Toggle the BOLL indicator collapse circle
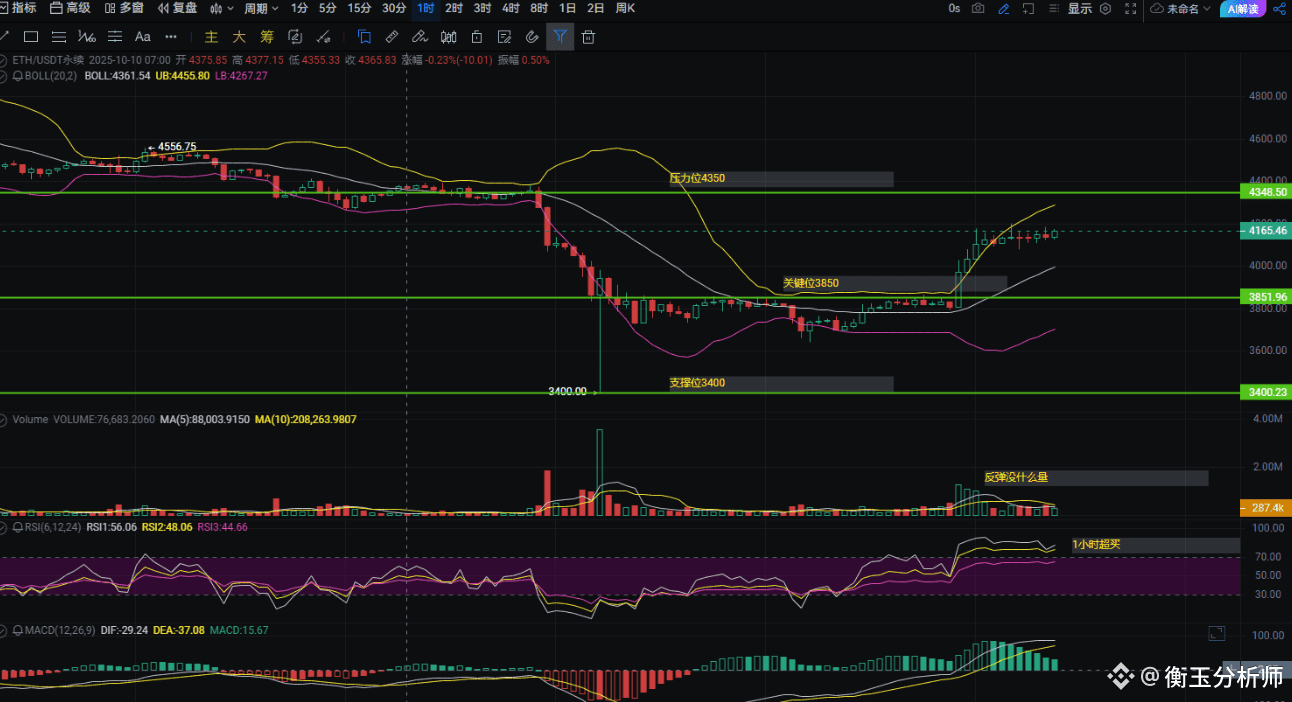The height and width of the screenshot is (702, 1292). 5,75
